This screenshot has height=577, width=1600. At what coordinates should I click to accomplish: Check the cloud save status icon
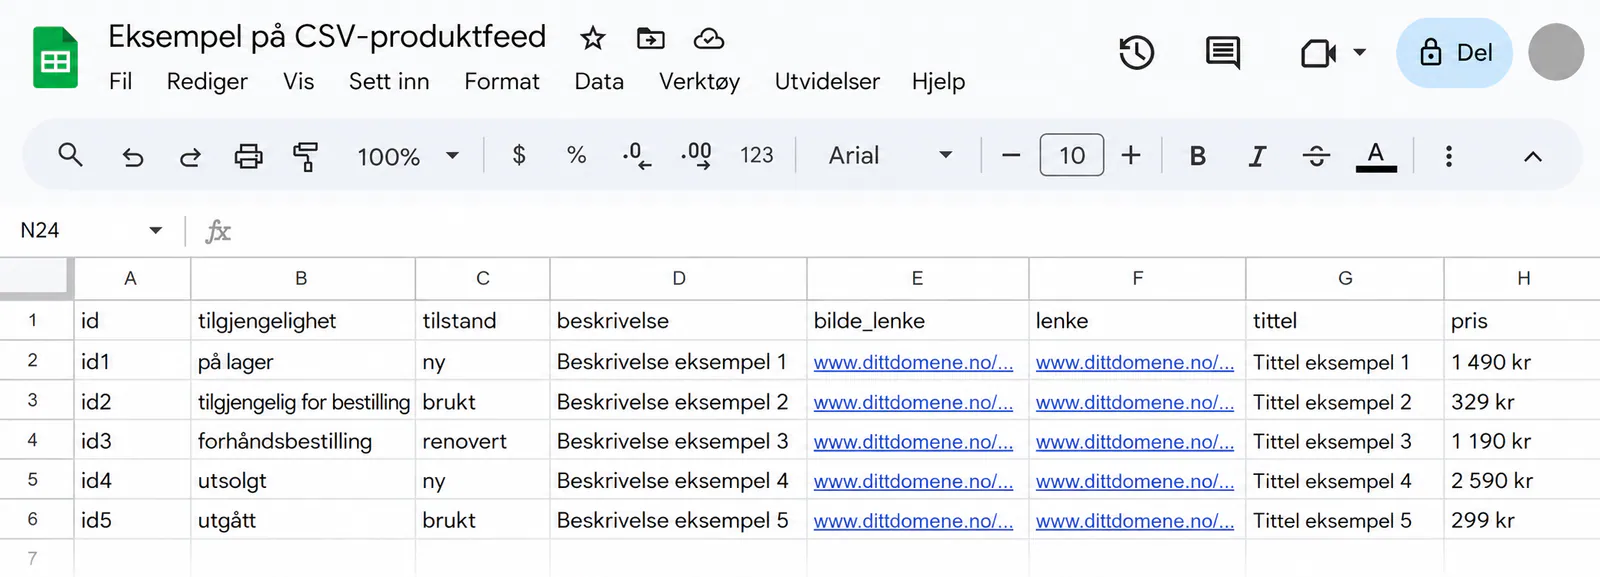pyautogui.click(x=709, y=39)
